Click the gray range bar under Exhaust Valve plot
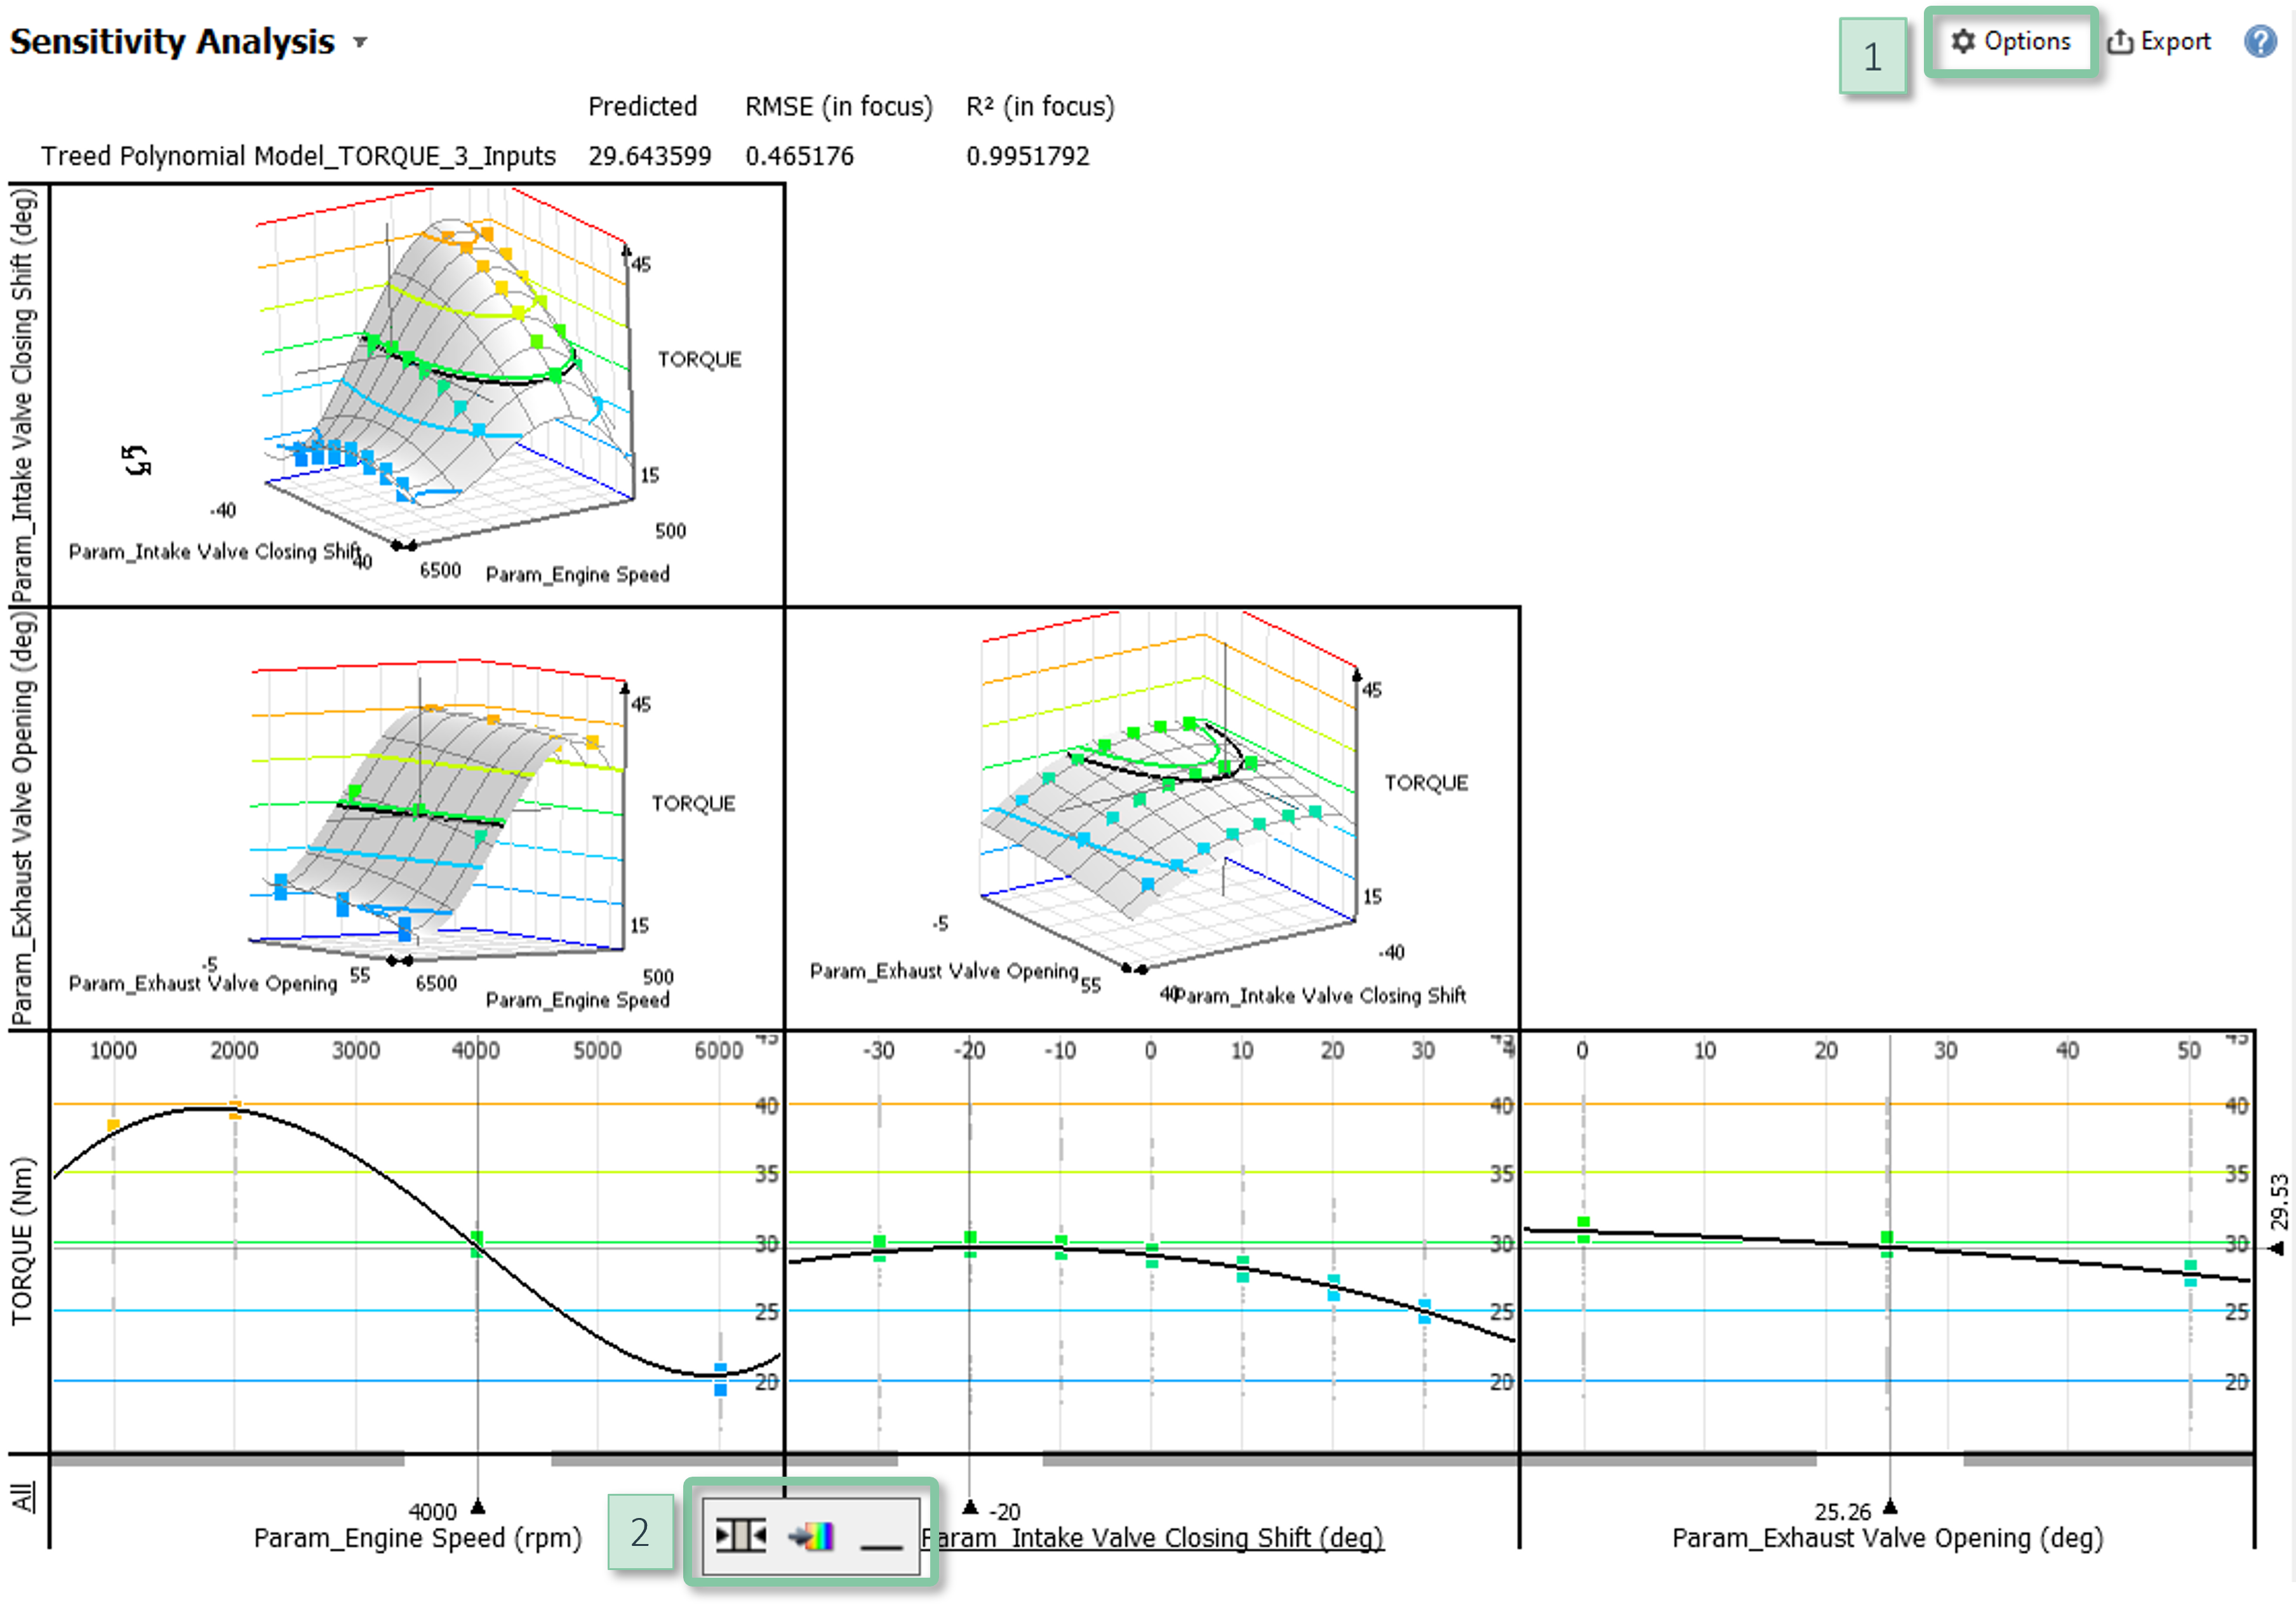 (x=1669, y=1460)
